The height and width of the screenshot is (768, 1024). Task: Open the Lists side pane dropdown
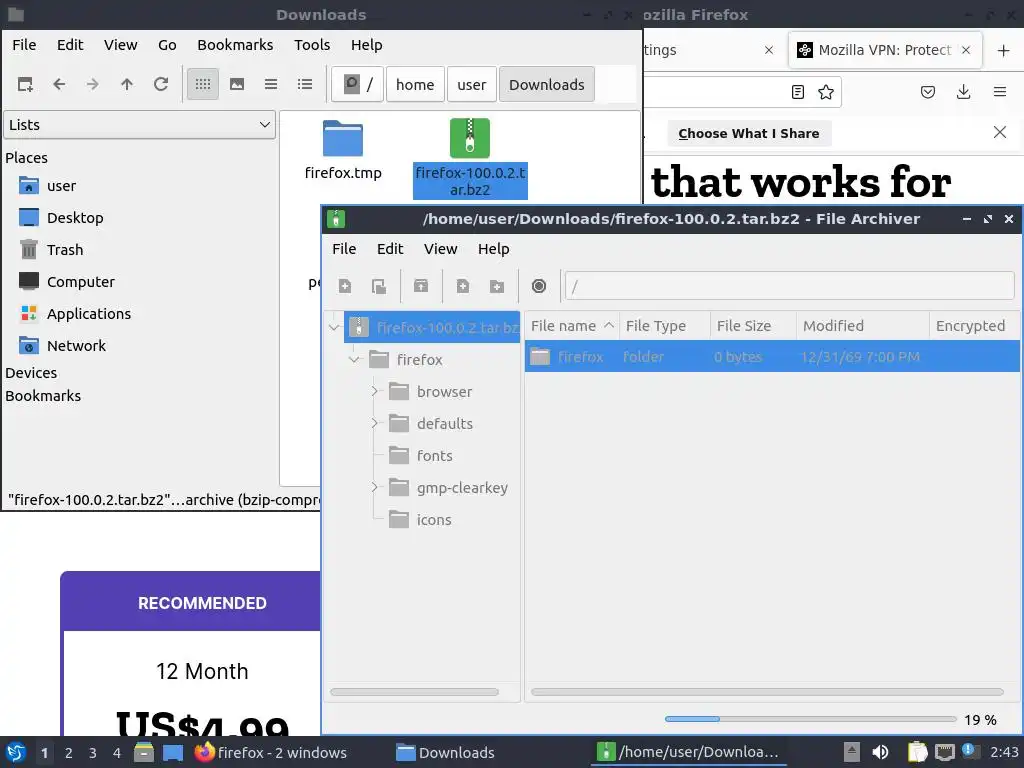[140, 125]
